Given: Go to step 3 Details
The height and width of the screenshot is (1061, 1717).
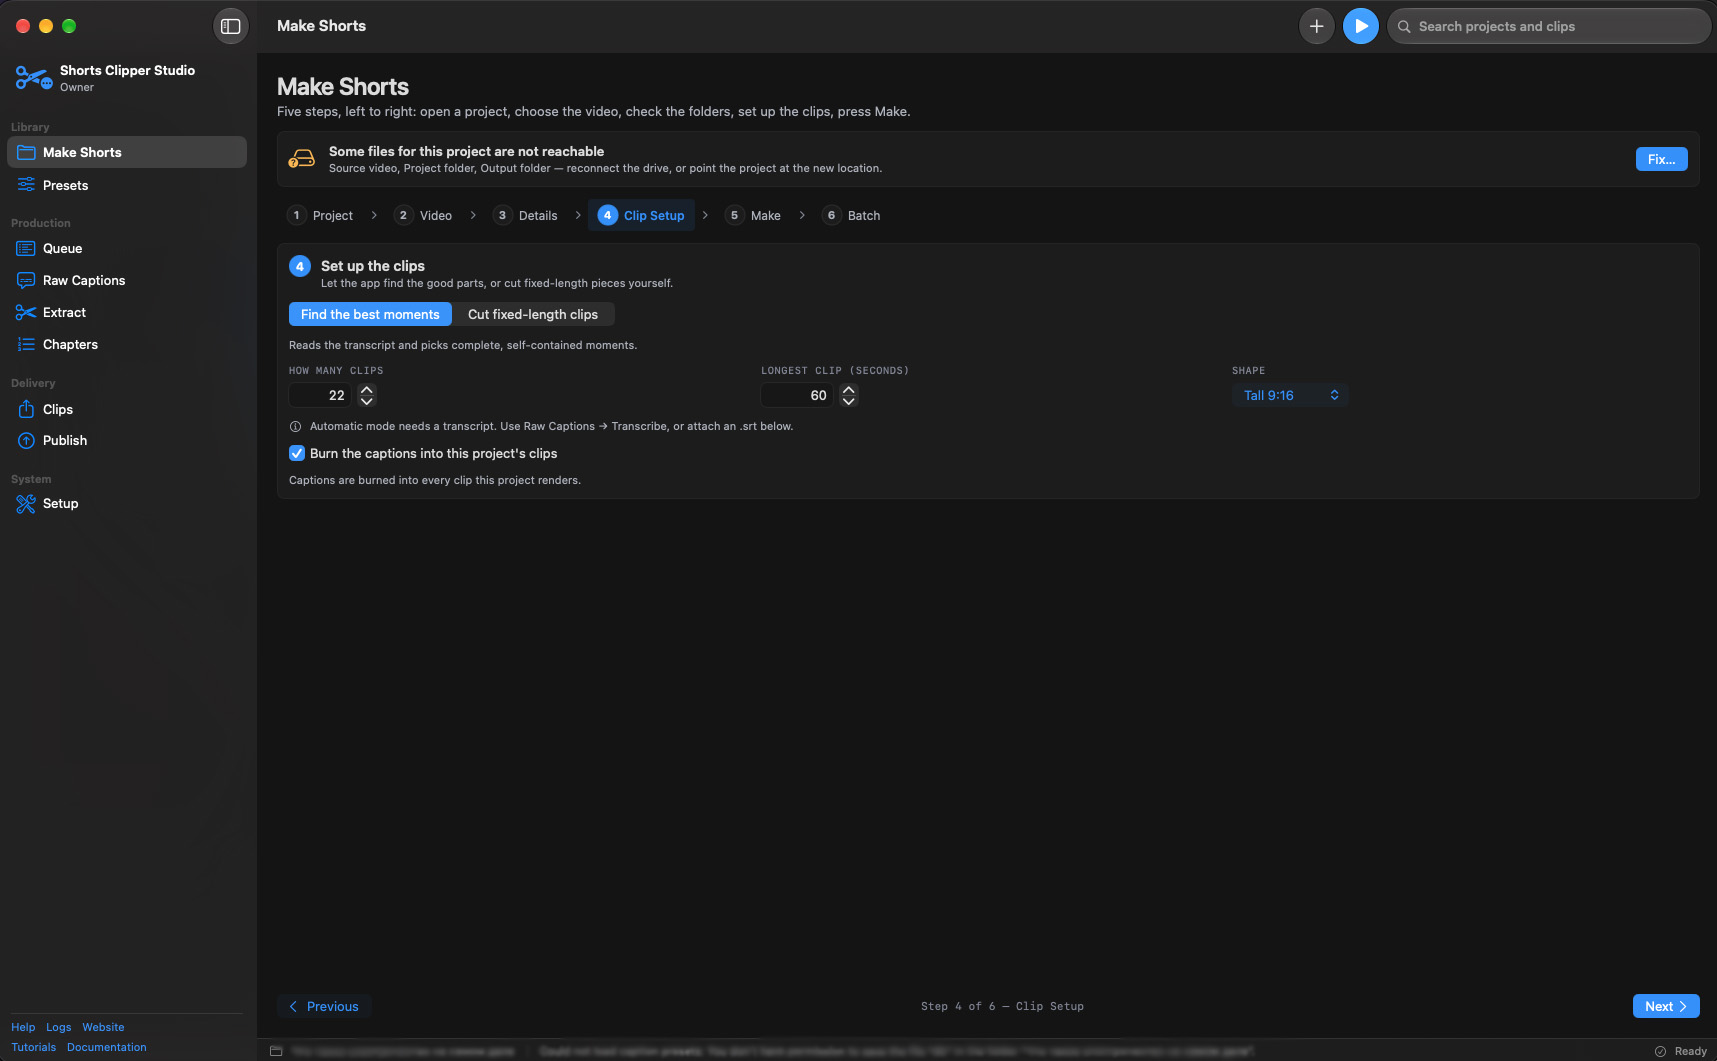Looking at the screenshot, I should [x=526, y=215].
